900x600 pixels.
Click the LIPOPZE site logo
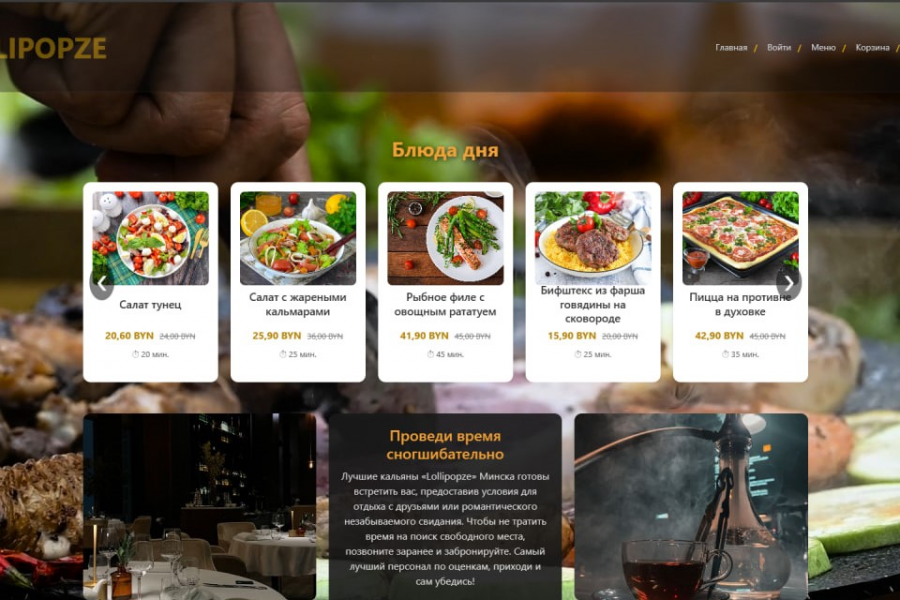53,48
